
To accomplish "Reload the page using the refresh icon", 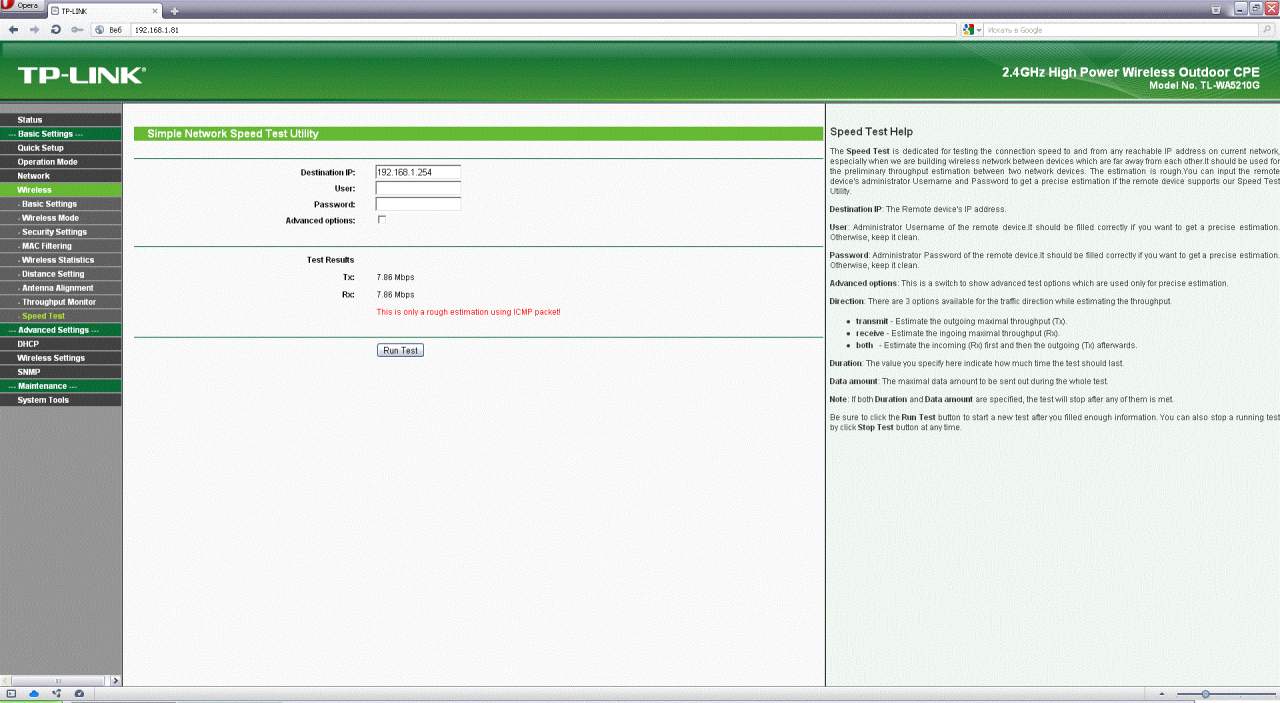I will (x=56, y=30).
